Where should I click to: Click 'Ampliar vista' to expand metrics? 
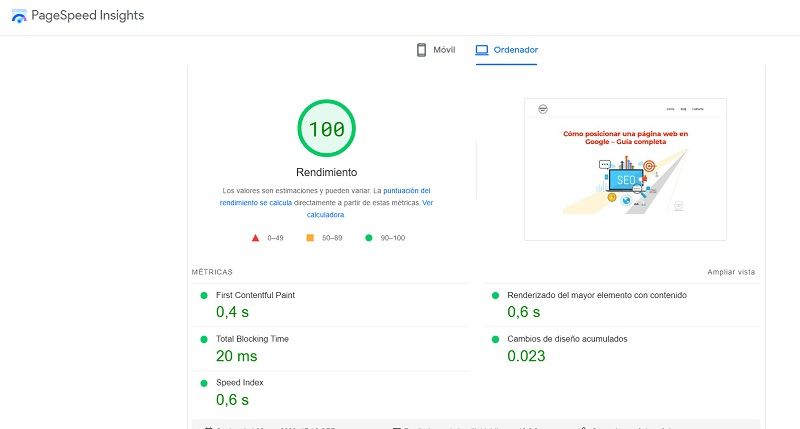[731, 272]
